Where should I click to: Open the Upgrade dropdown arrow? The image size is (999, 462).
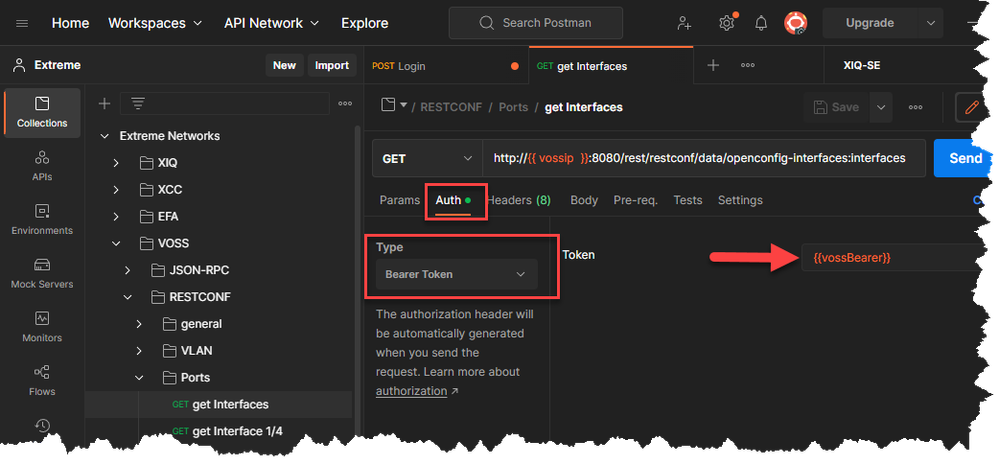click(x=930, y=24)
